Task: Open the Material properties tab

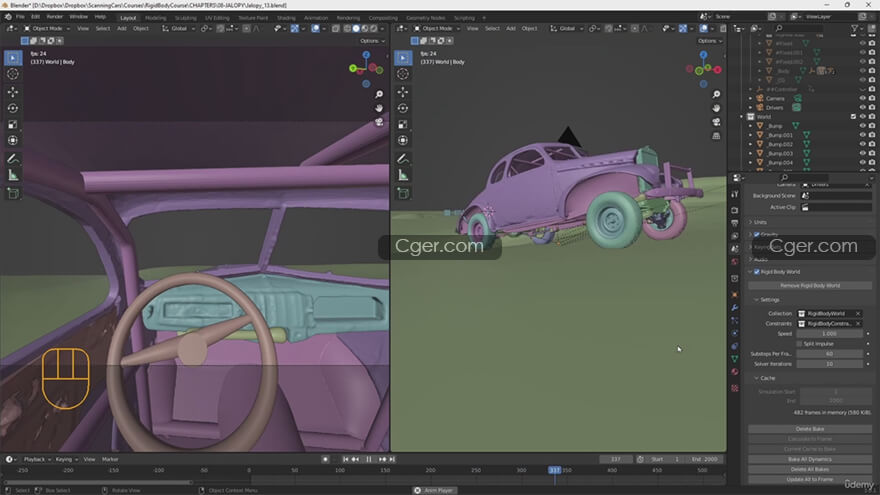Action: (x=735, y=372)
